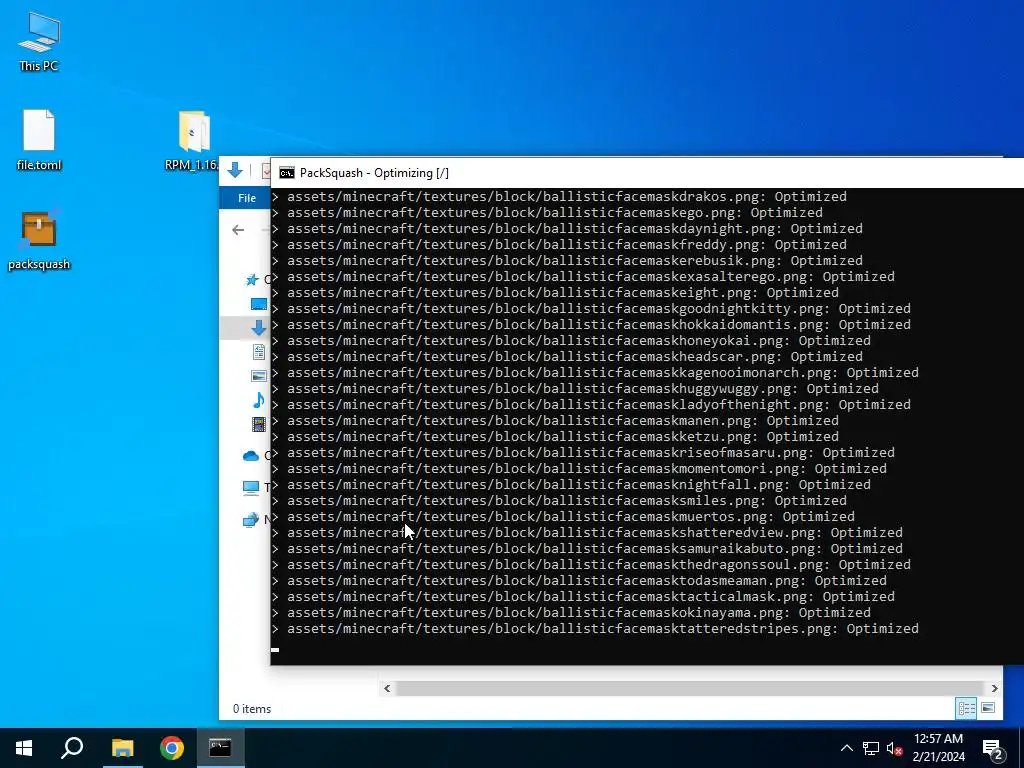Click the horizontal scrollbar right arrow in Explorer
The image size is (1024, 768).
994,688
